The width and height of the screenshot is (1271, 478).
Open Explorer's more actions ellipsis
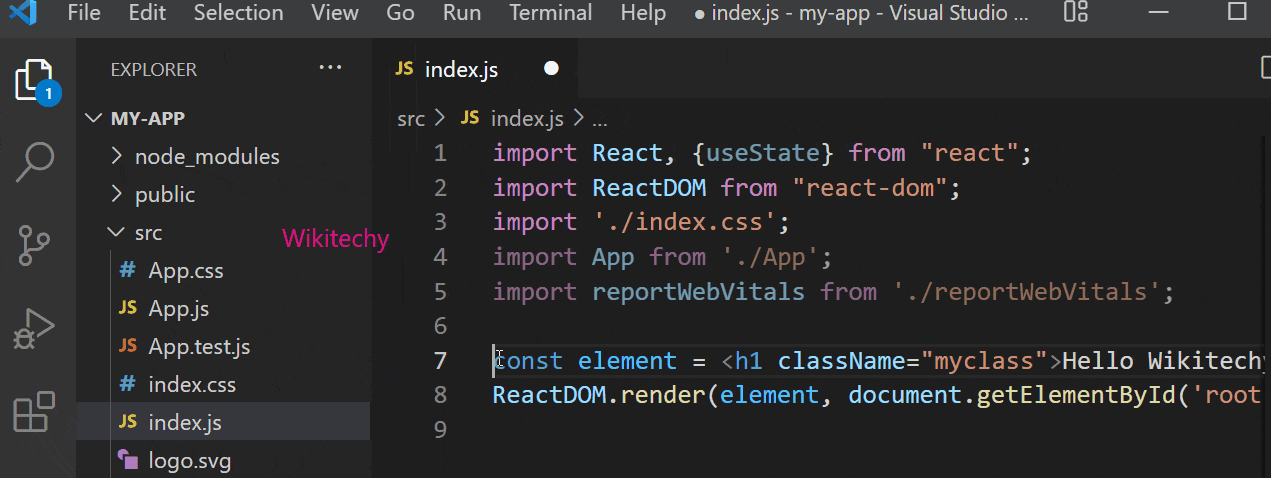(329, 68)
